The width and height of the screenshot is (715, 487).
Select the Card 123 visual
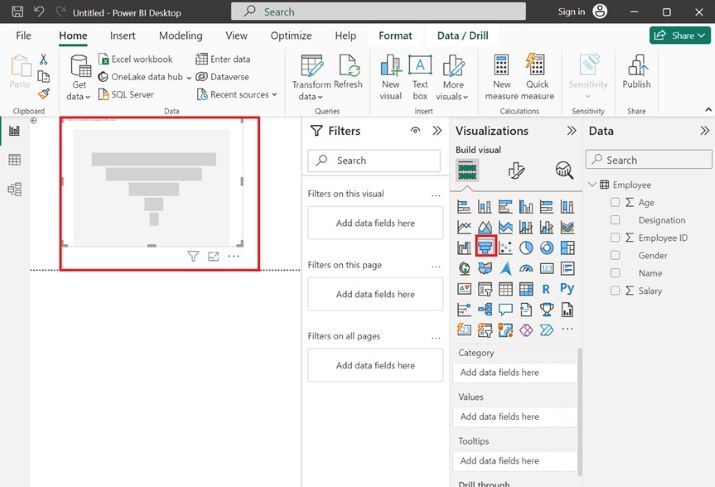click(x=547, y=268)
